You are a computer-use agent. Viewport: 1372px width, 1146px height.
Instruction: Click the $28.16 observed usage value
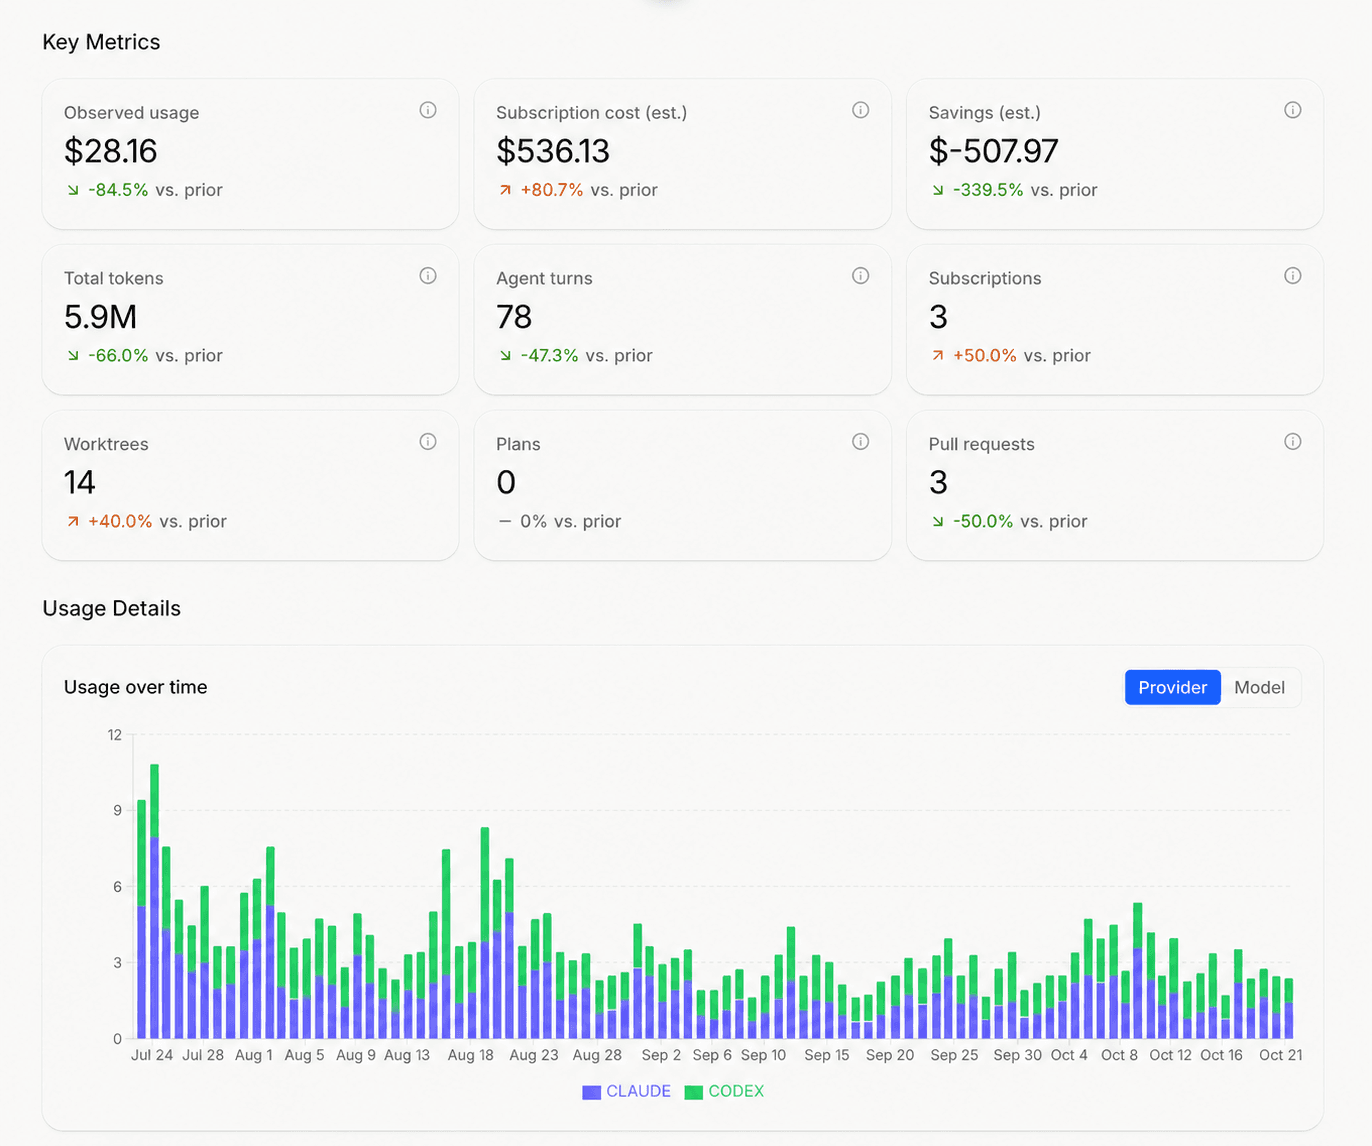(x=111, y=151)
